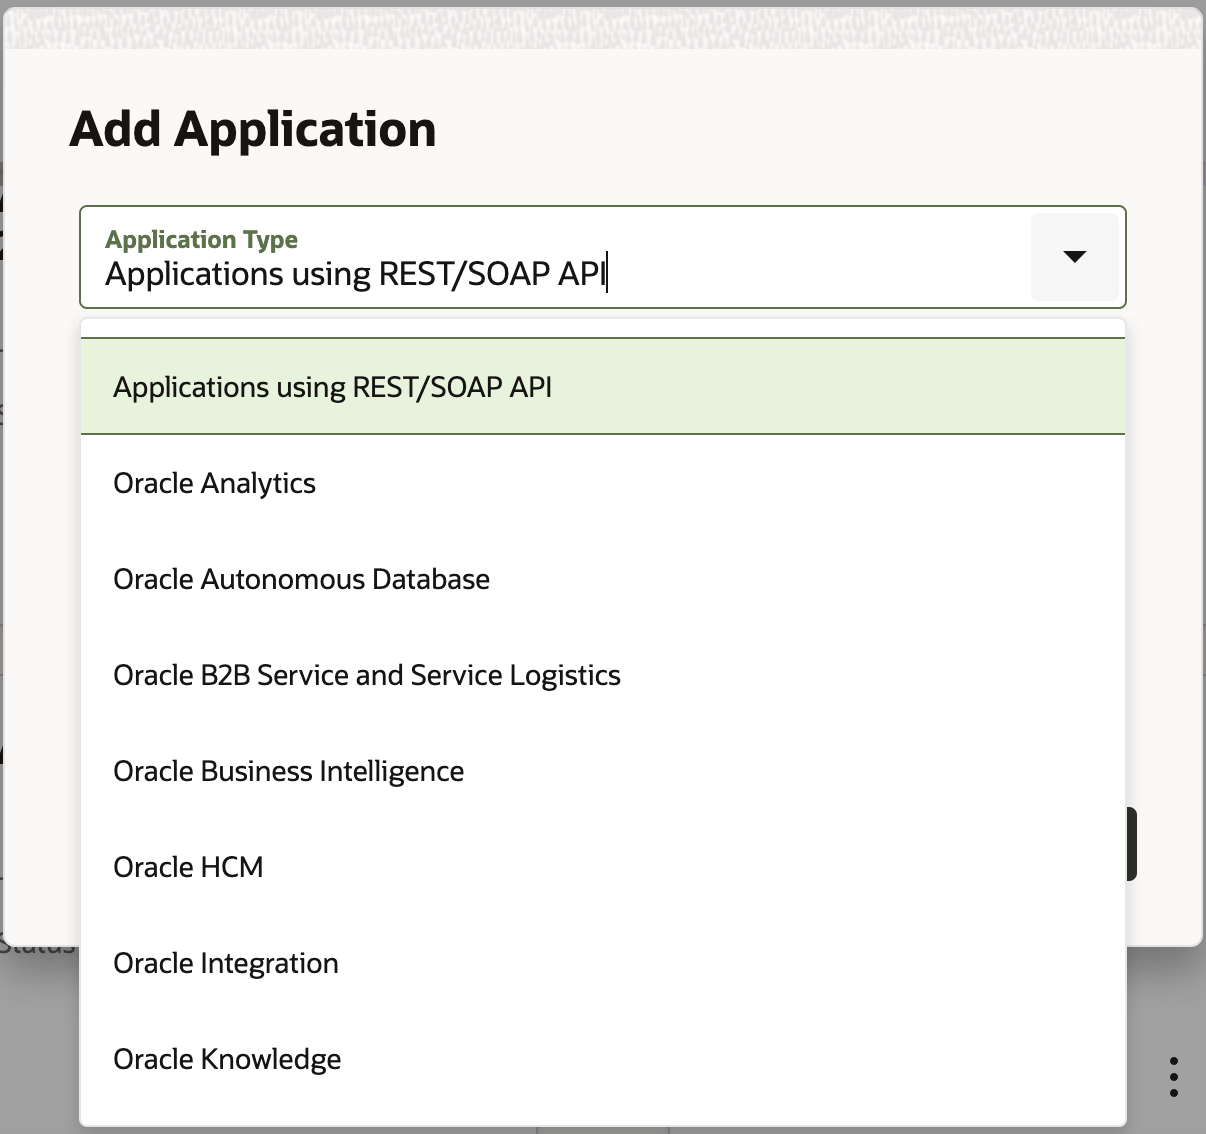Open the three-dot actions menu icon
This screenshot has width=1206, height=1134.
click(1173, 1076)
